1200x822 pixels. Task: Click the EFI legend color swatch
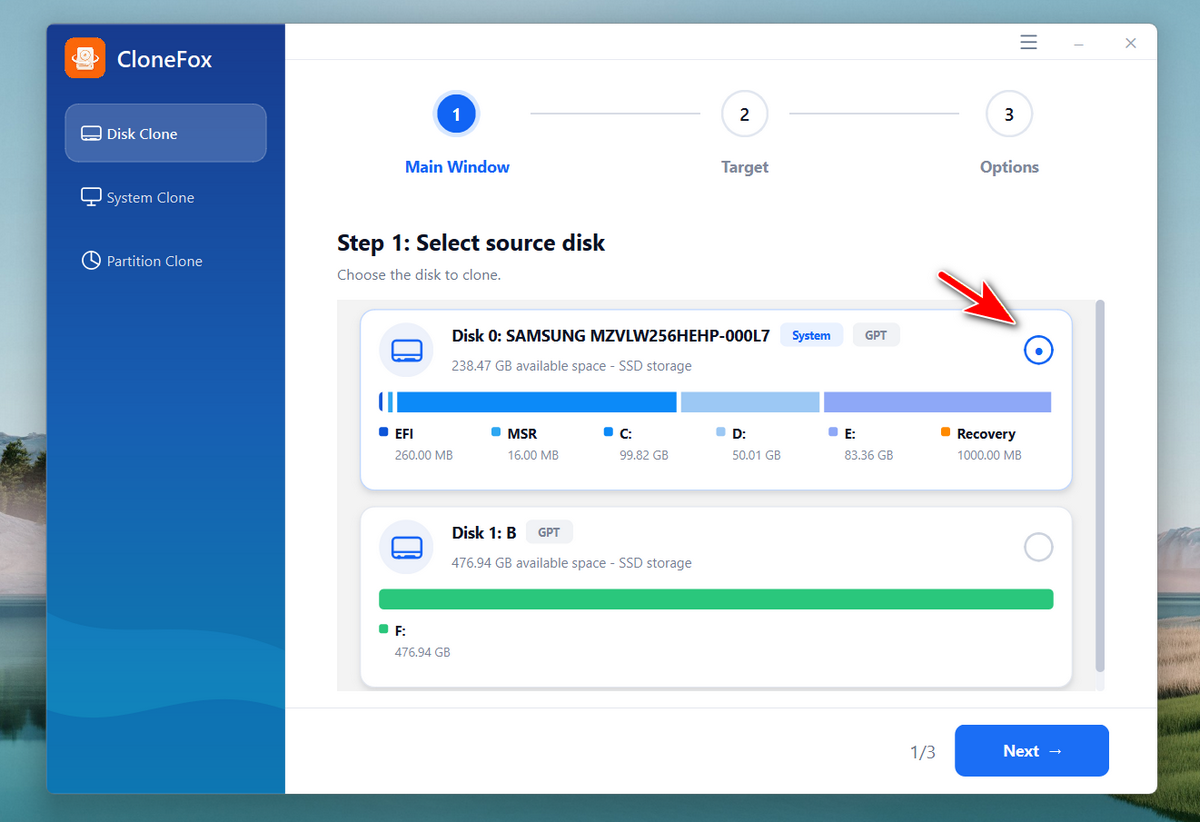(x=383, y=433)
